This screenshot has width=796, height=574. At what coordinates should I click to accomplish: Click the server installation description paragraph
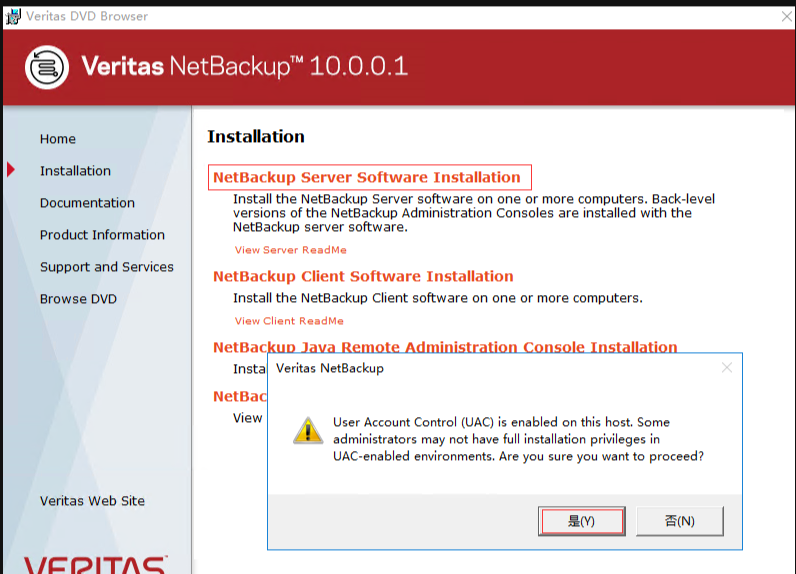(474, 213)
